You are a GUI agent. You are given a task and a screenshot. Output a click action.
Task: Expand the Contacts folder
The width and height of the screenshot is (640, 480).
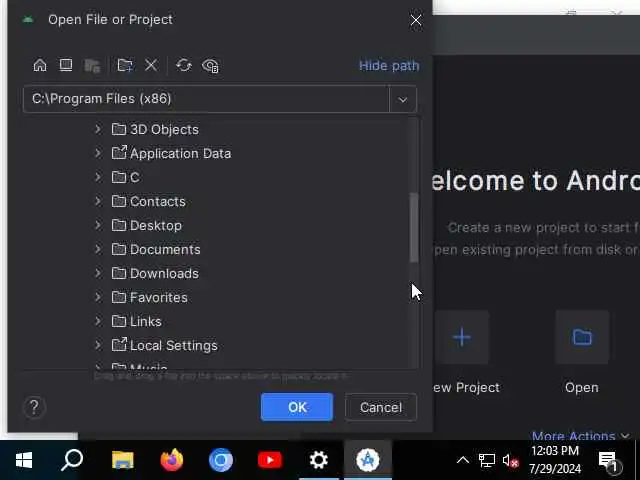point(98,201)
